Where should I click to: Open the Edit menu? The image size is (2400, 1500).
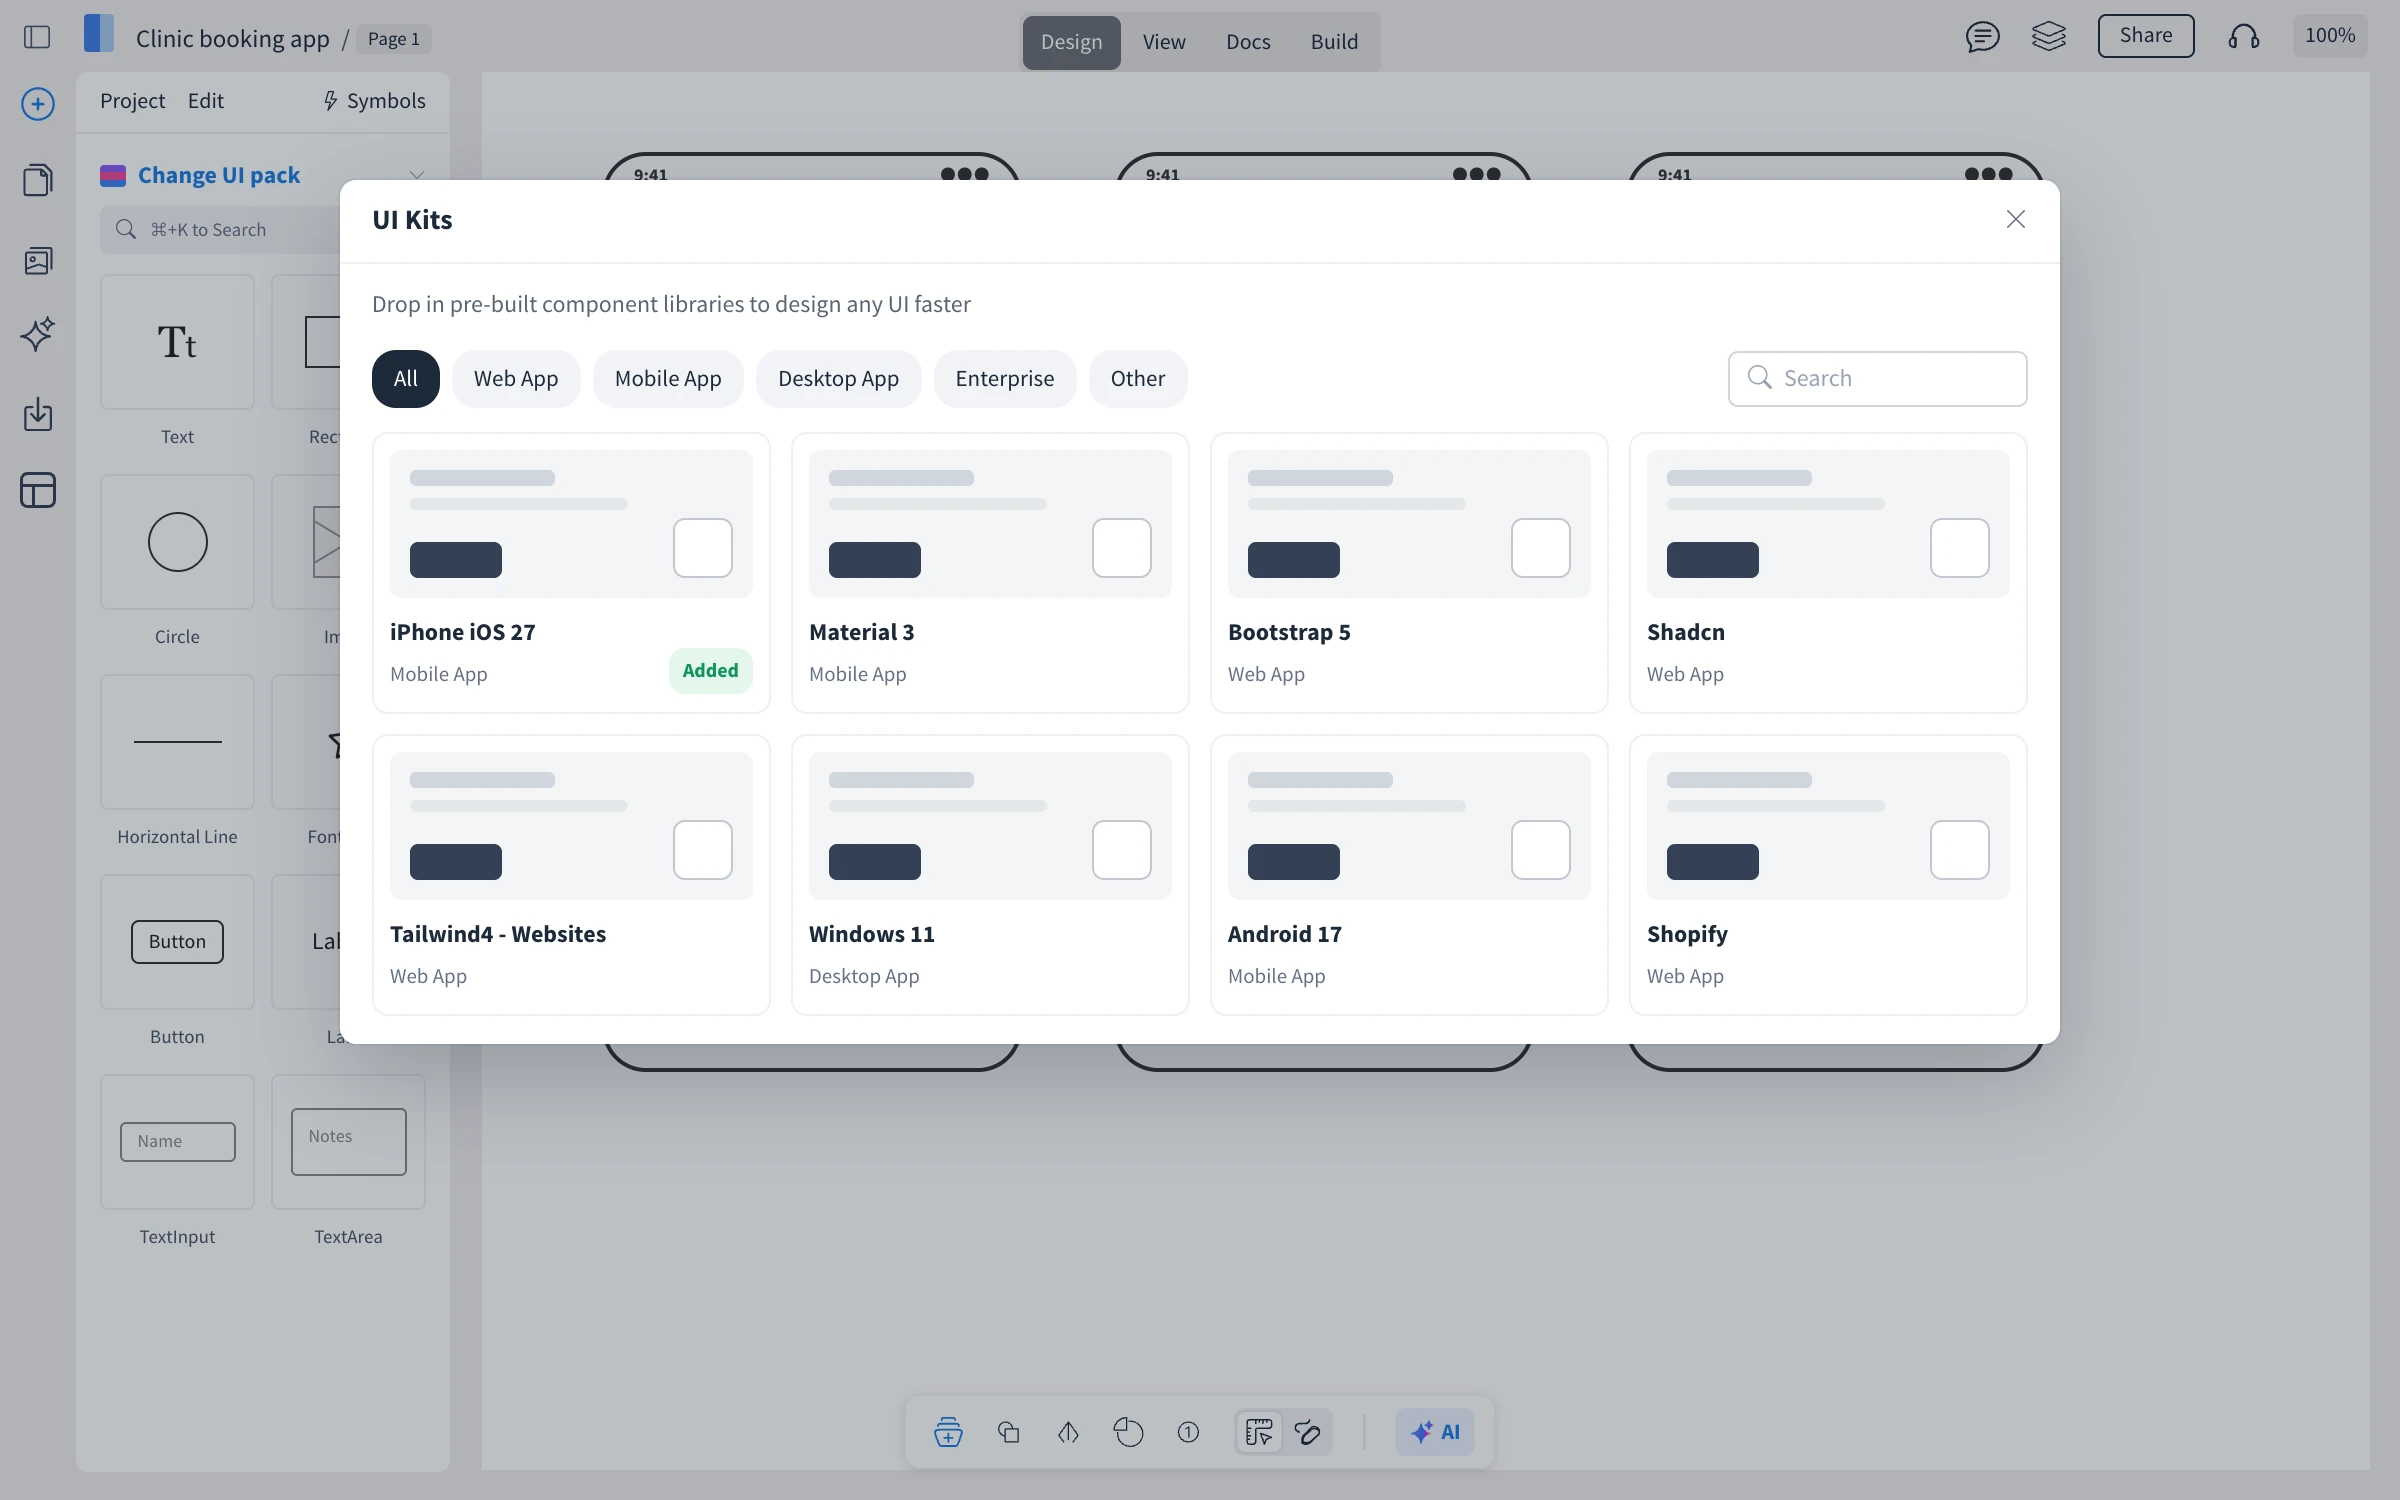click(205, 101)
